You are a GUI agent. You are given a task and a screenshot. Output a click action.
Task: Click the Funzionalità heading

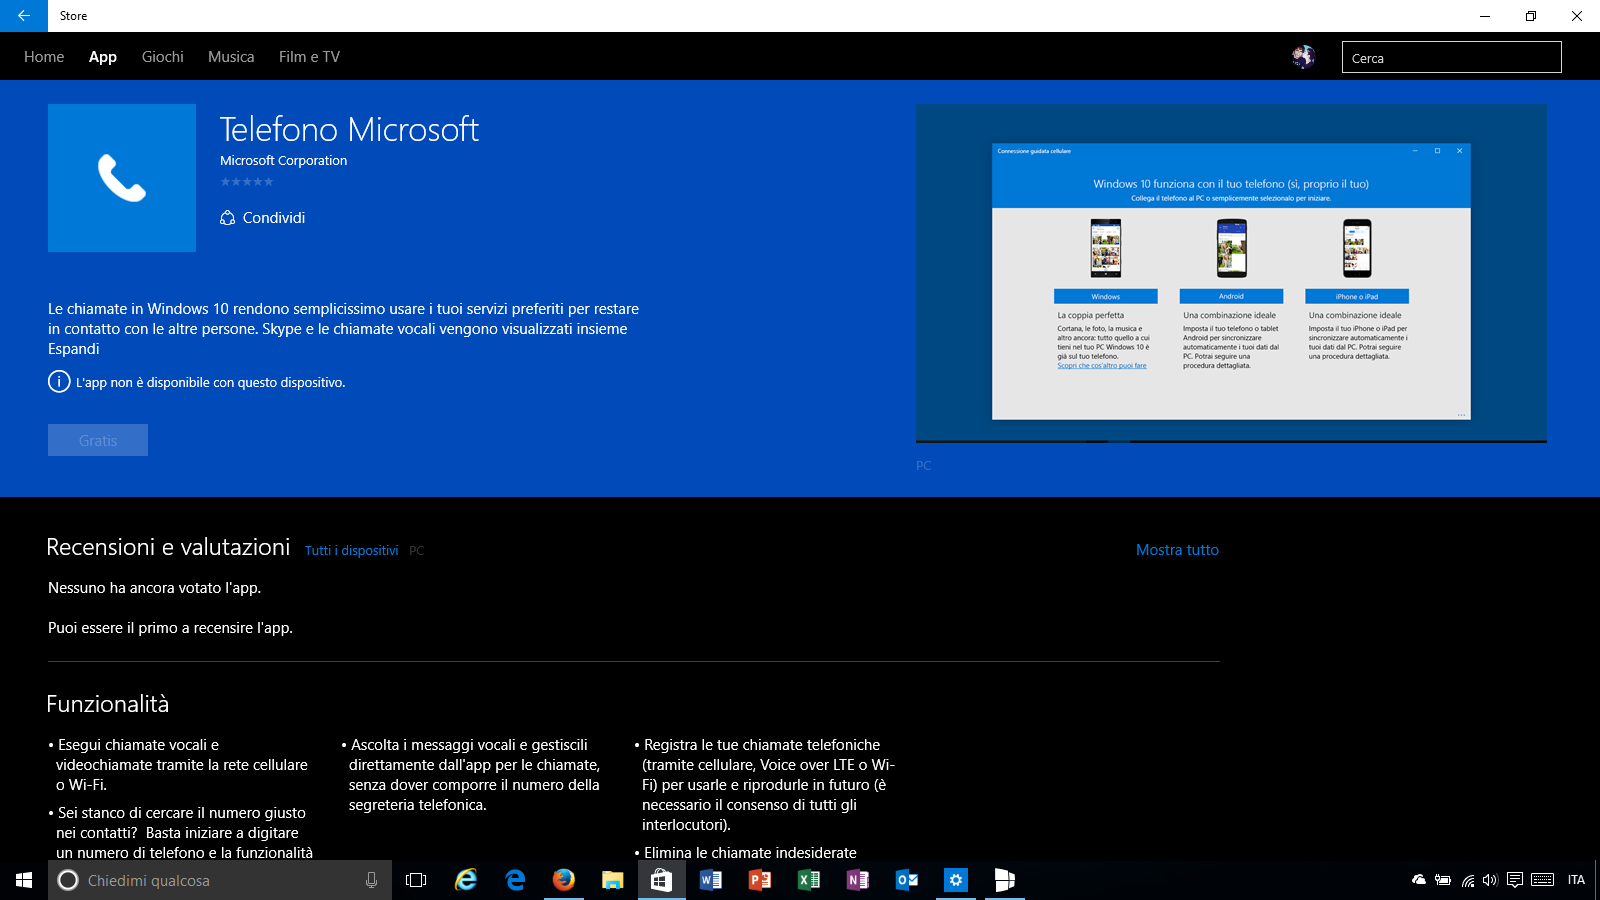point(108,704)
